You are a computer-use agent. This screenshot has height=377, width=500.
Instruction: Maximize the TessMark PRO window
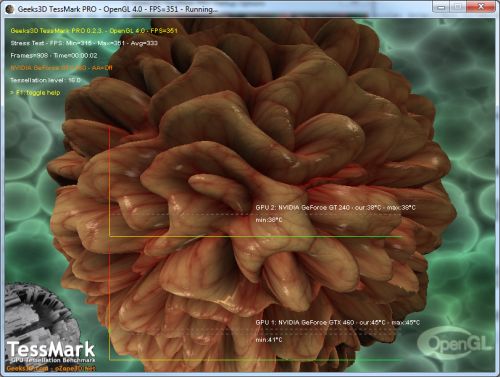pos(458,7)
